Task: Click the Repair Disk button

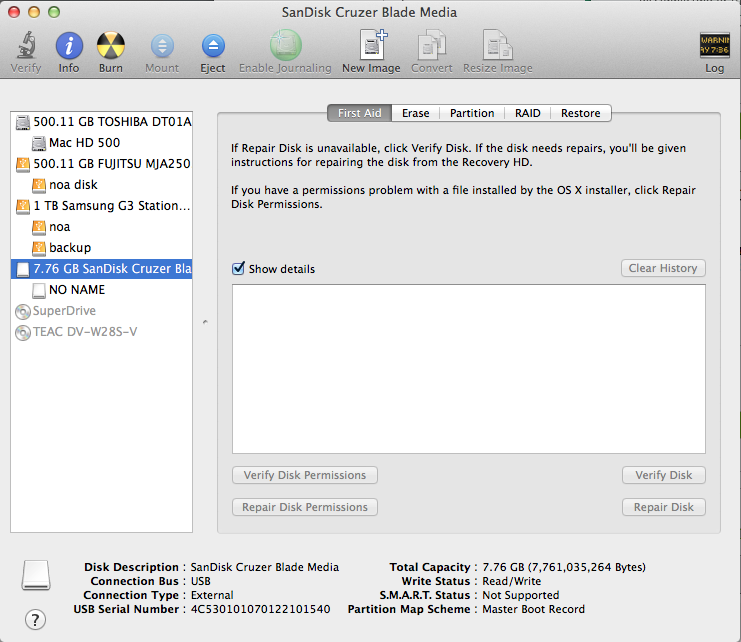Action: coord(663,507)
